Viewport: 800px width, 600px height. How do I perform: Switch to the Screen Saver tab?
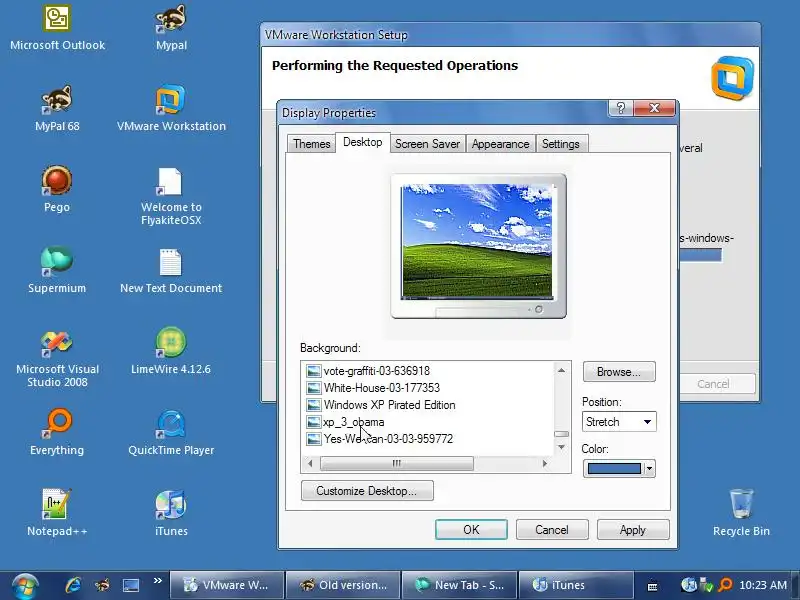(427, 144)
